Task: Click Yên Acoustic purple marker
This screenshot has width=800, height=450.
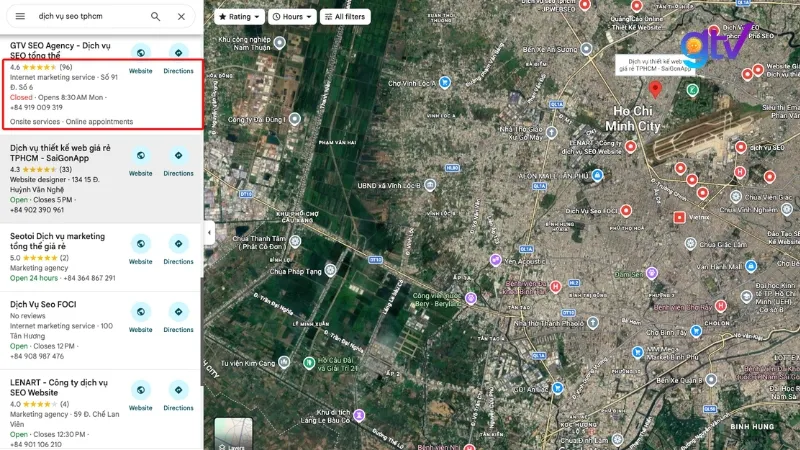Action: tap(495, 260)
